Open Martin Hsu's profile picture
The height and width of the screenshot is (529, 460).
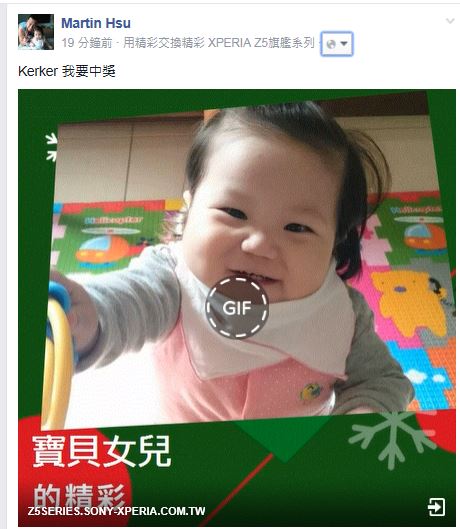pyautogui.click(x=36, y=32)
